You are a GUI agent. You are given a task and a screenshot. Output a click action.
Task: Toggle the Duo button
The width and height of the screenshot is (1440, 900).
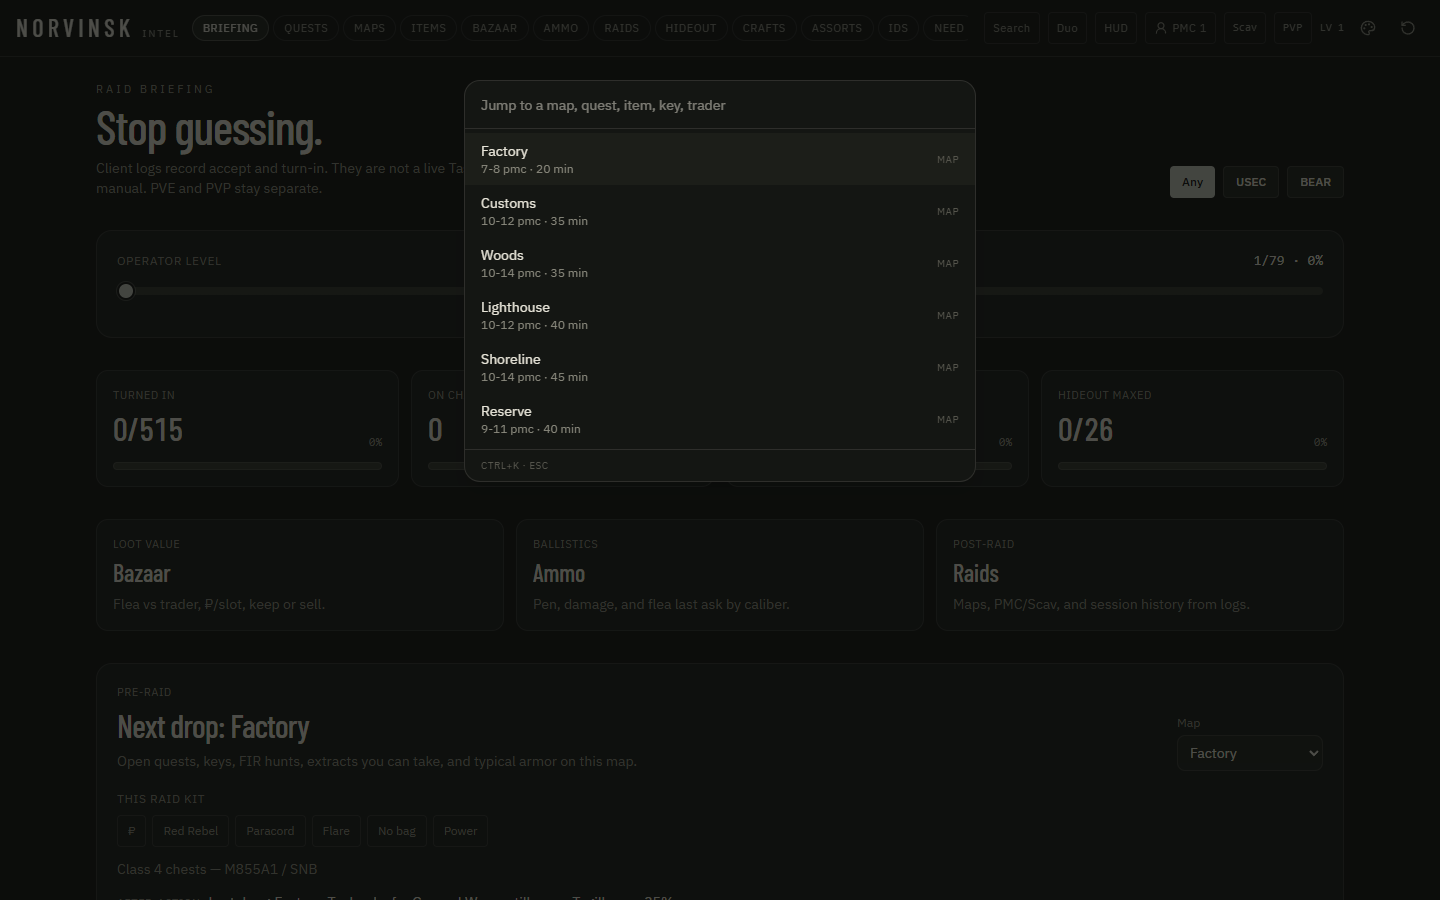click(x=1067, y=28)
